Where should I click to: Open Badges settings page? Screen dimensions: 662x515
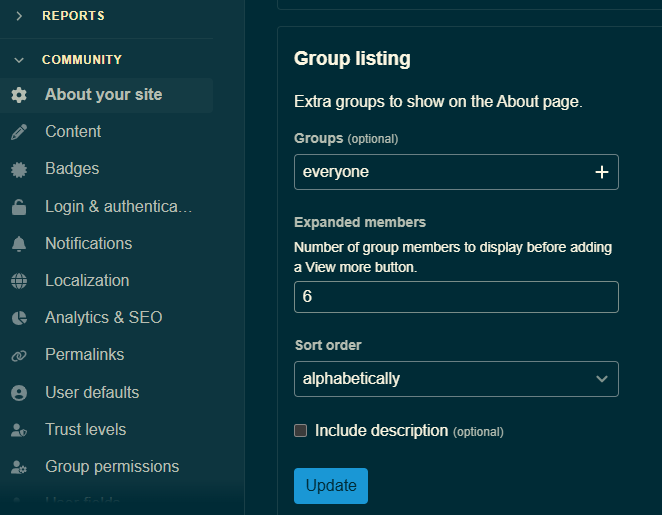coord(72,168)
